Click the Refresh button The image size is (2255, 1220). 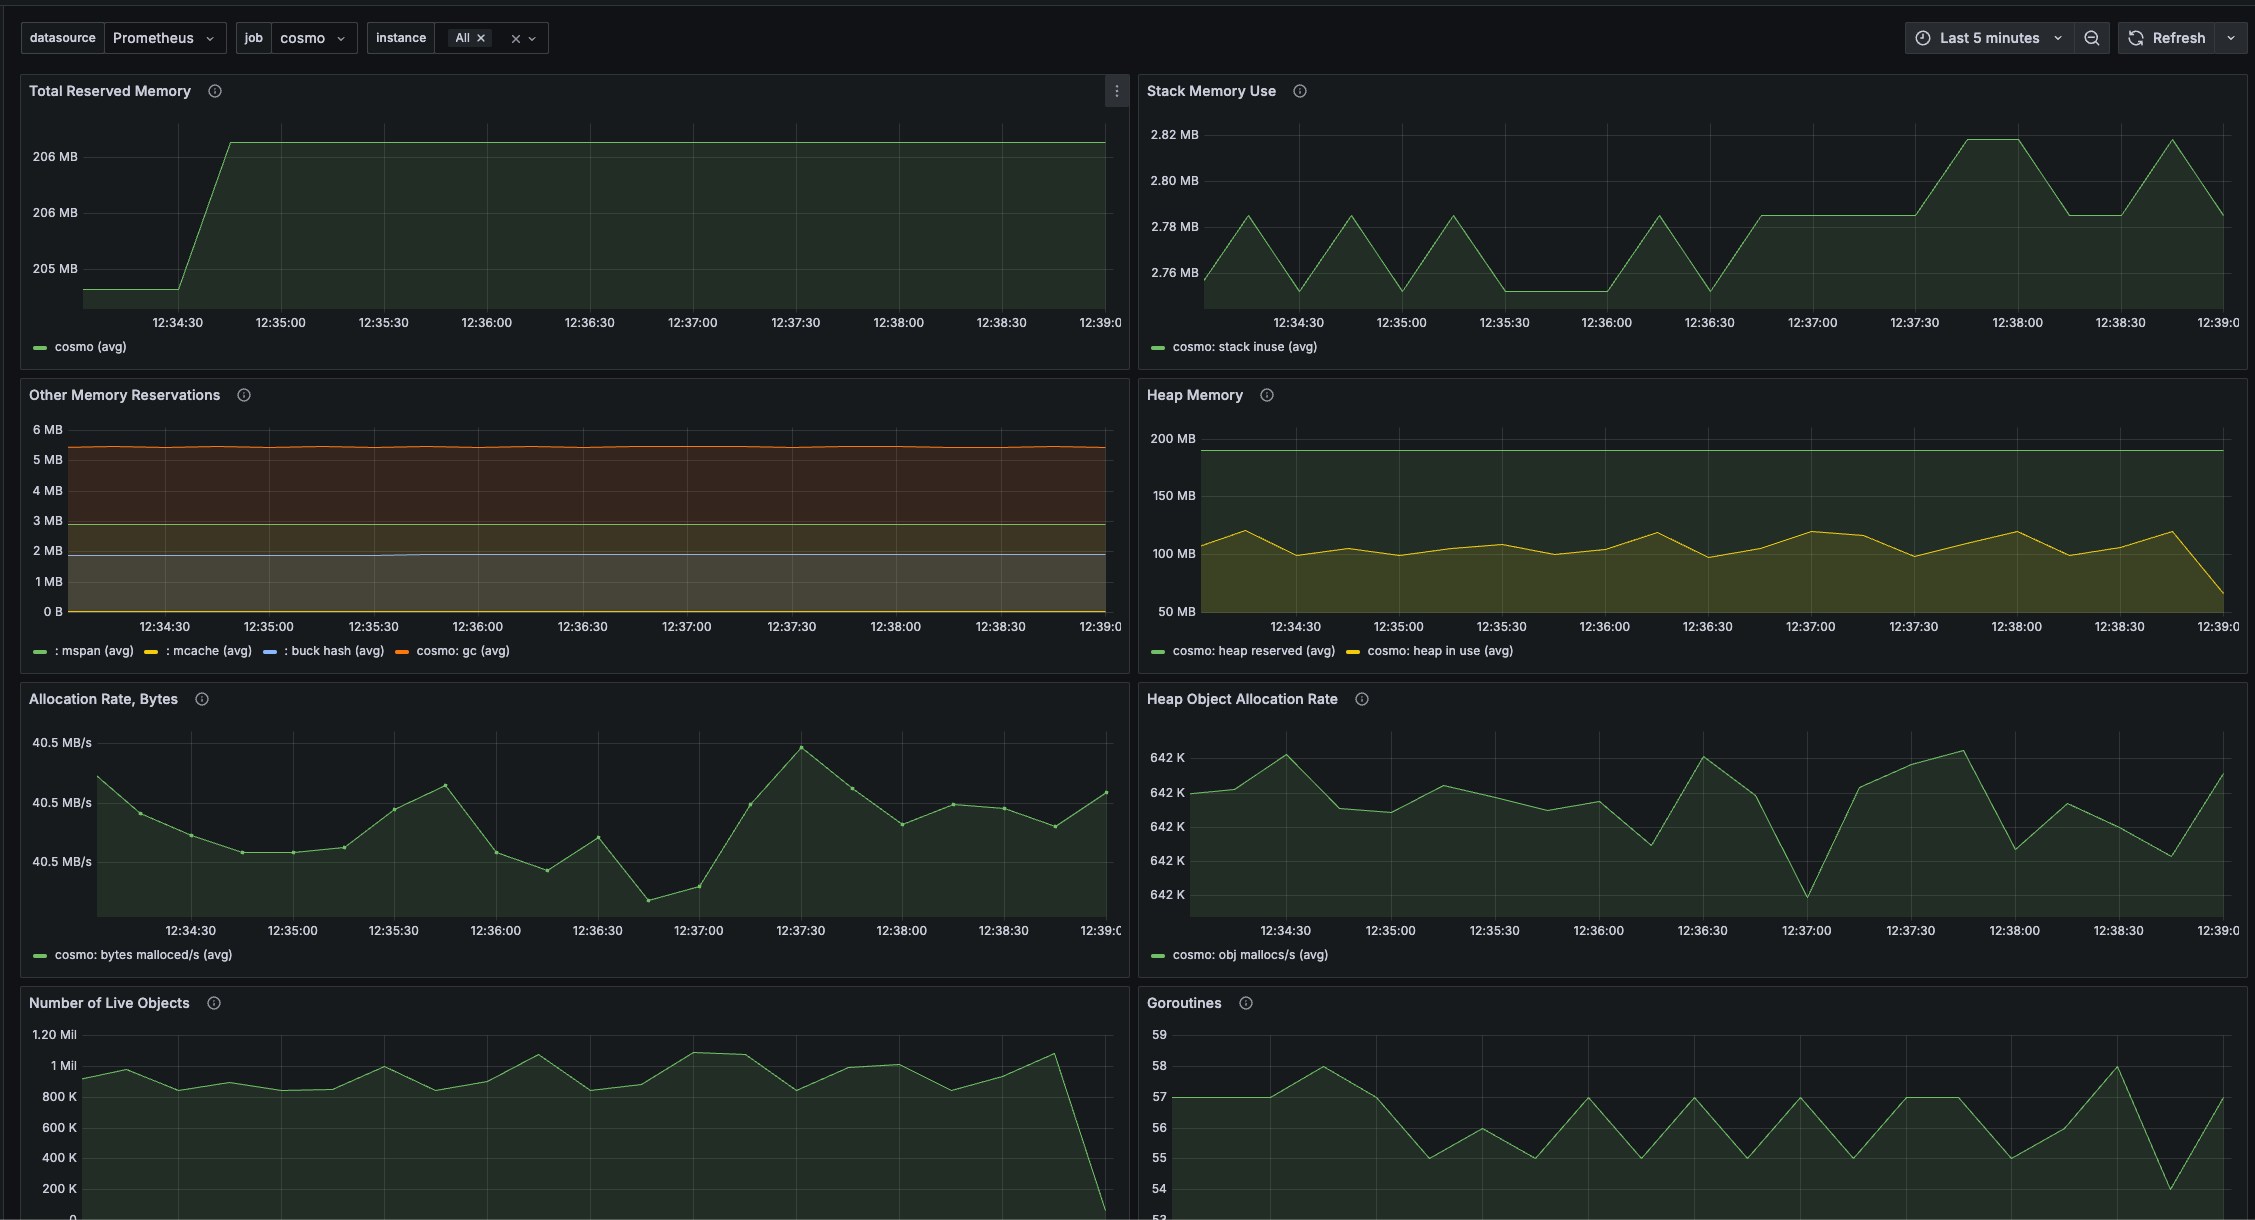click(x=2177, y=37)
